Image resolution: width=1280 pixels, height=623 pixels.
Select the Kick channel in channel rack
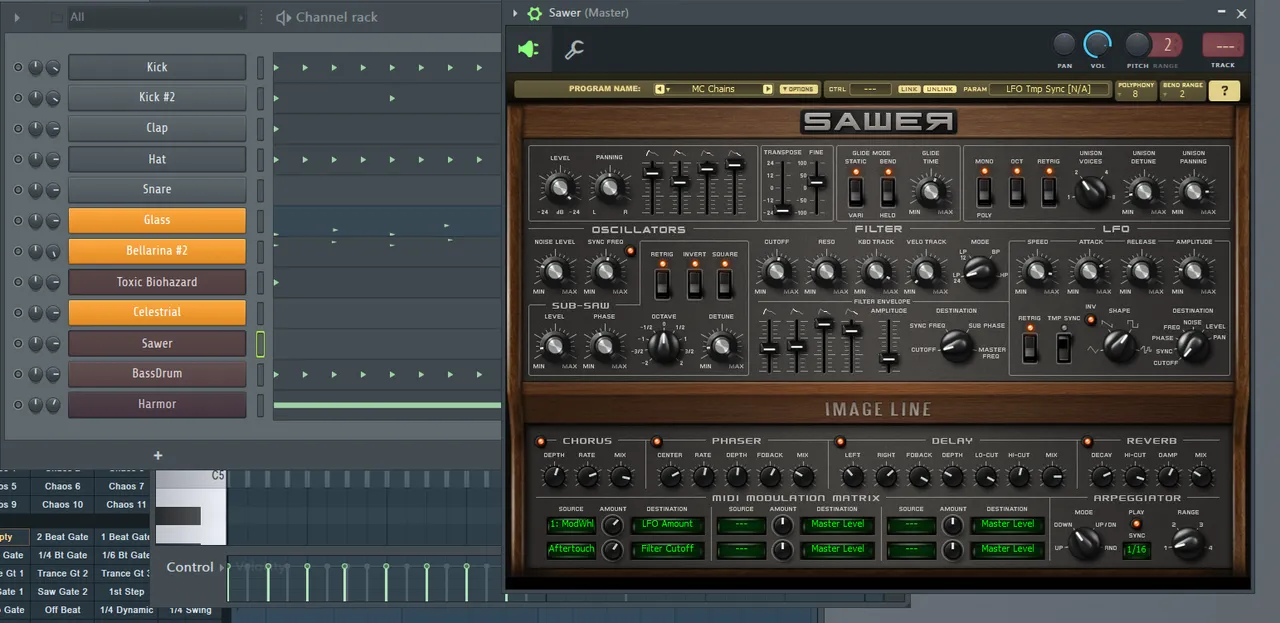[x=157, y=67]
